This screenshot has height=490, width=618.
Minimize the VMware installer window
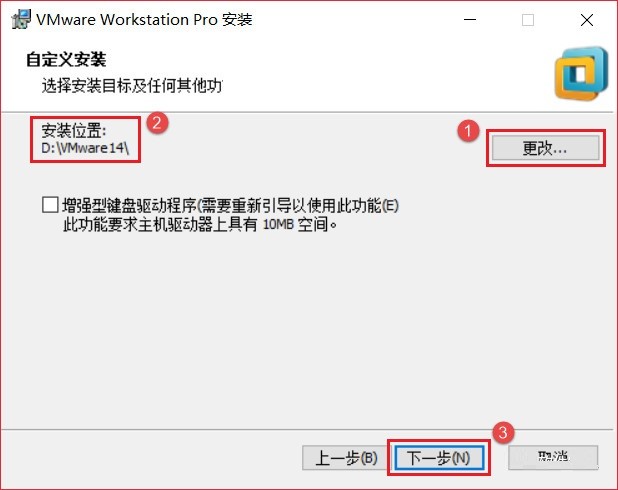[470, 20]
